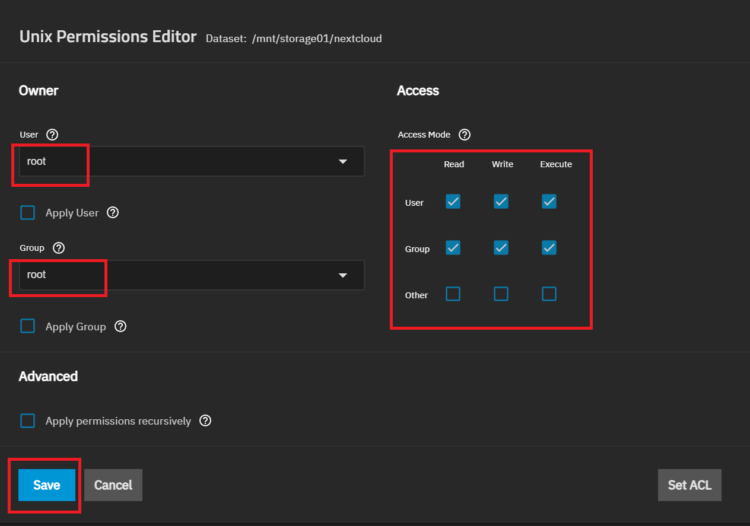The width and height of the screenshot is (750, 526).
Task: Uncheck Group Write permission
Action: (501, 248)
